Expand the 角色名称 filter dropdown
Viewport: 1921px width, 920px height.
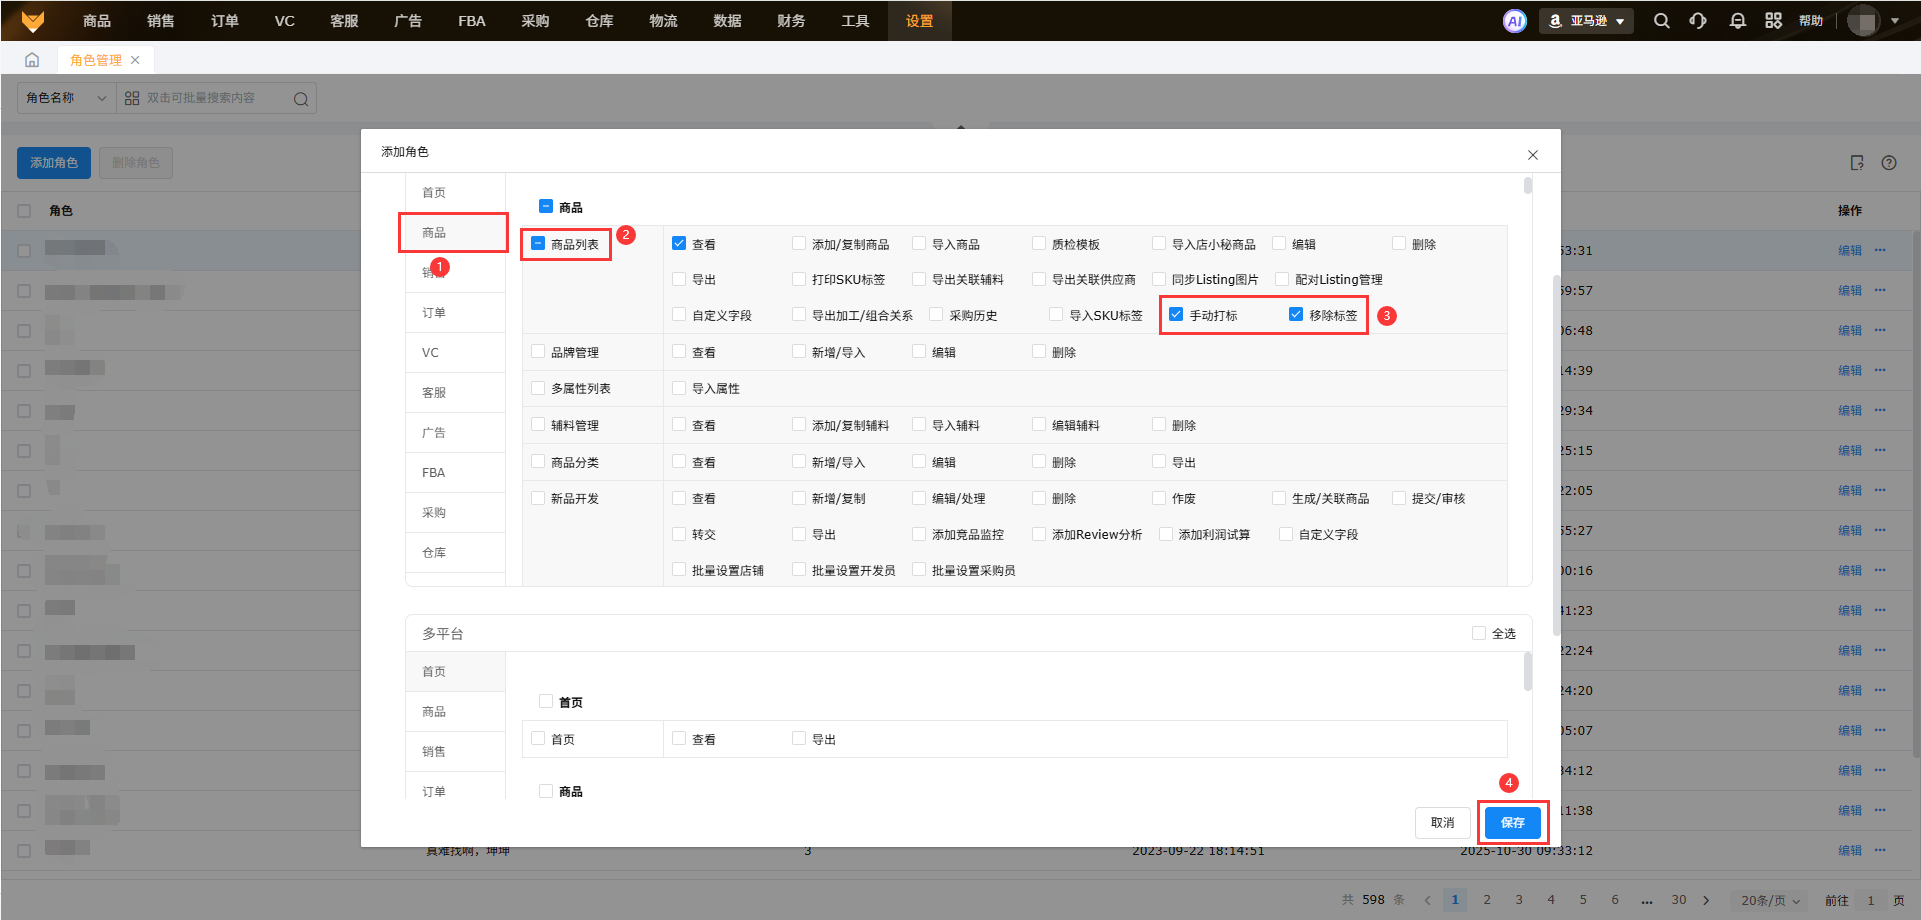[x=66, y=98]
